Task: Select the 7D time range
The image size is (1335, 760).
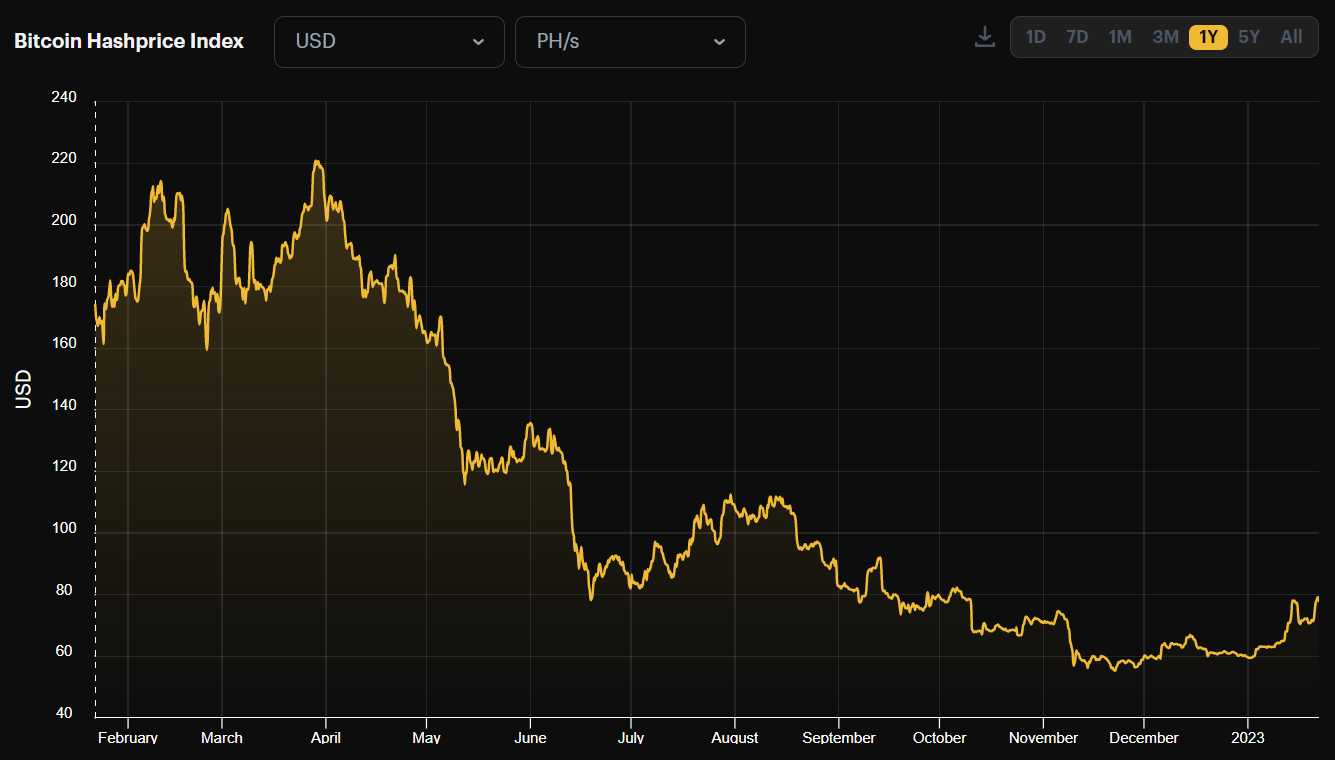Action: pyautogui.click(x=1077, y=37)
